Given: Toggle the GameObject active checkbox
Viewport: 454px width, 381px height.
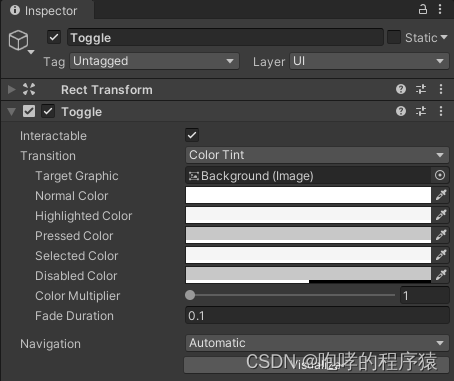Looking at the screenshot, I should [54, 37].
